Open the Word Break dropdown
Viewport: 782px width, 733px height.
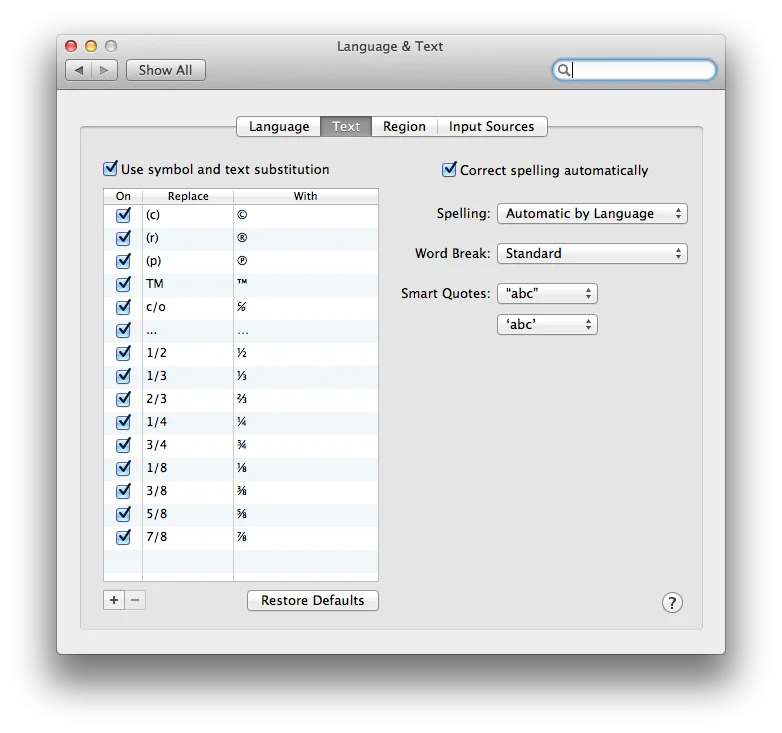[x=592, y=253]
